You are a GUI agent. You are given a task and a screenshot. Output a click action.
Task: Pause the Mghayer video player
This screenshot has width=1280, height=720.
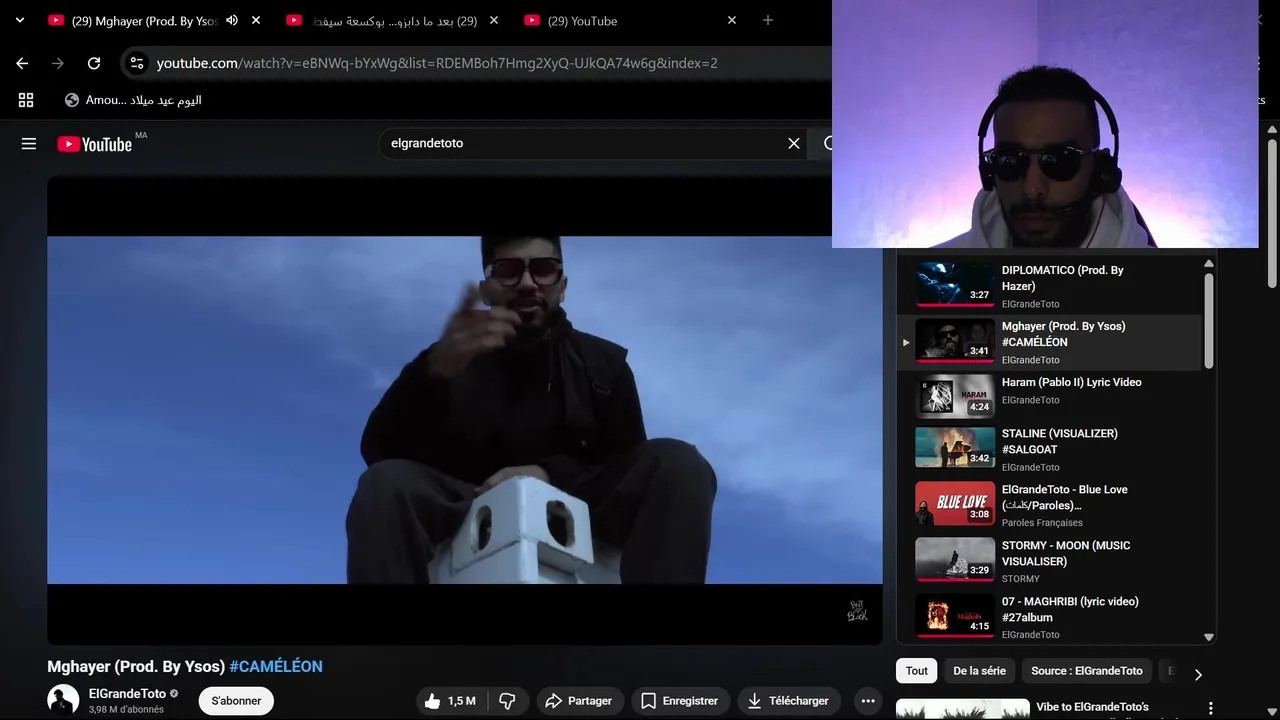(x=465, y=410)
